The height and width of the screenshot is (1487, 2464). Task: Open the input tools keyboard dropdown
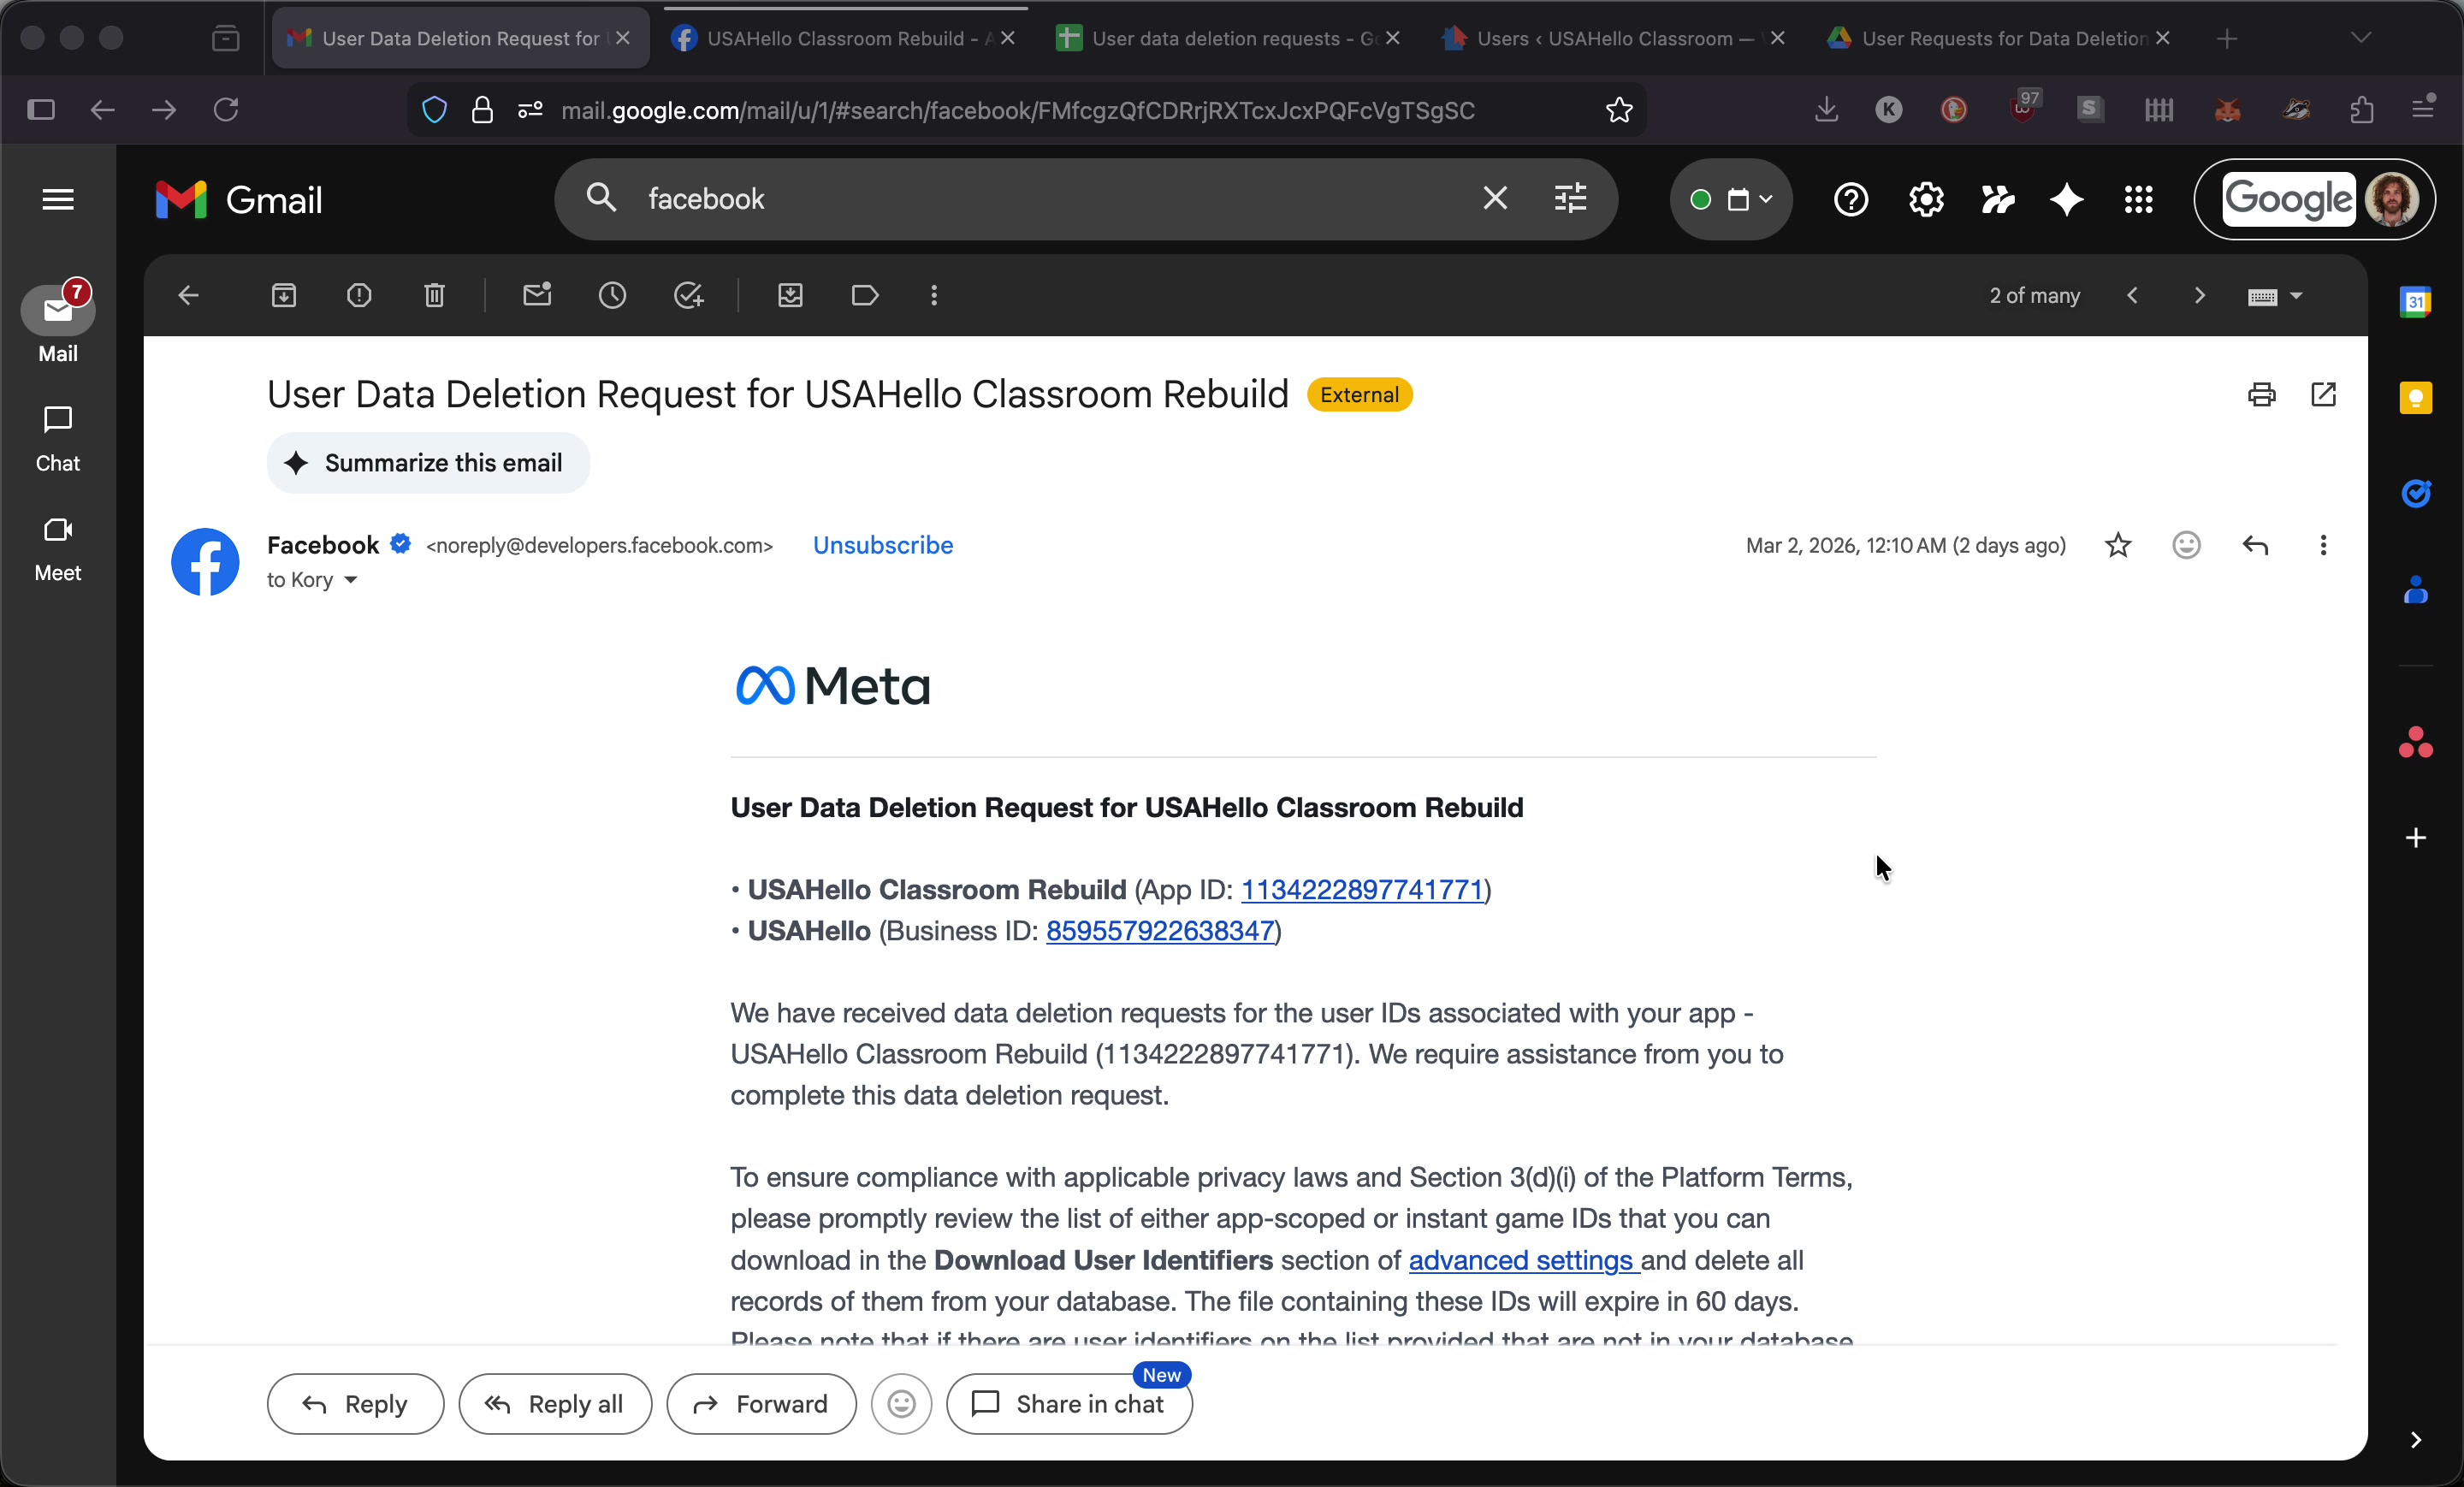click(x=2275, y=296)
